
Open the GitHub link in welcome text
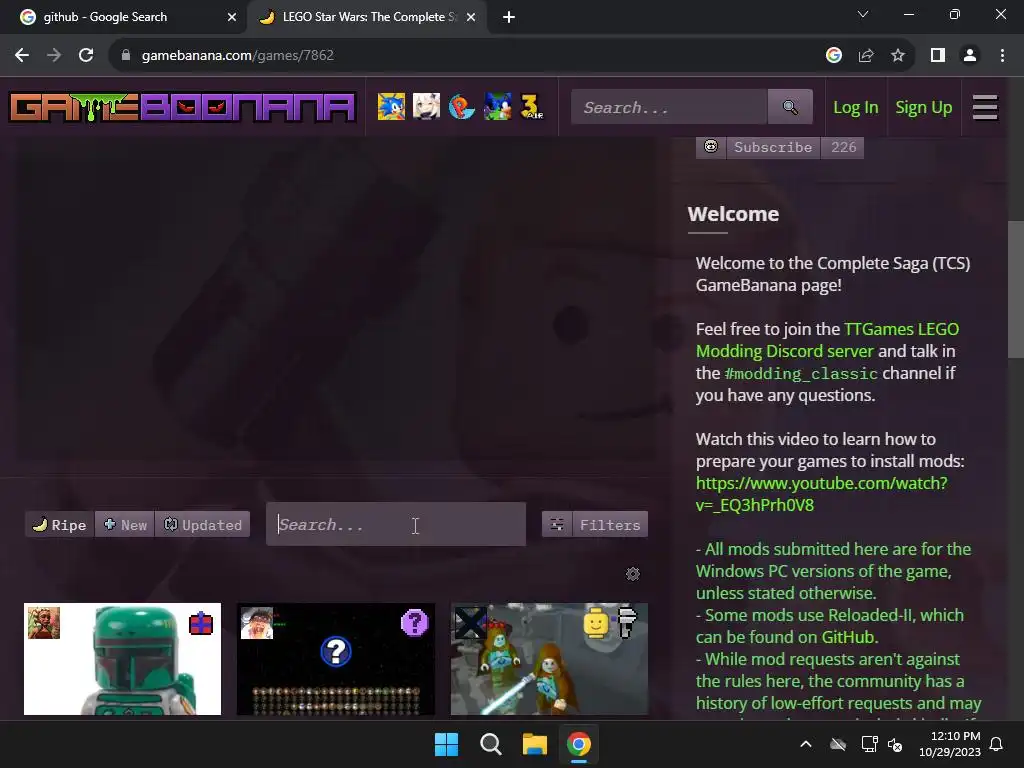tap(849, 637)
